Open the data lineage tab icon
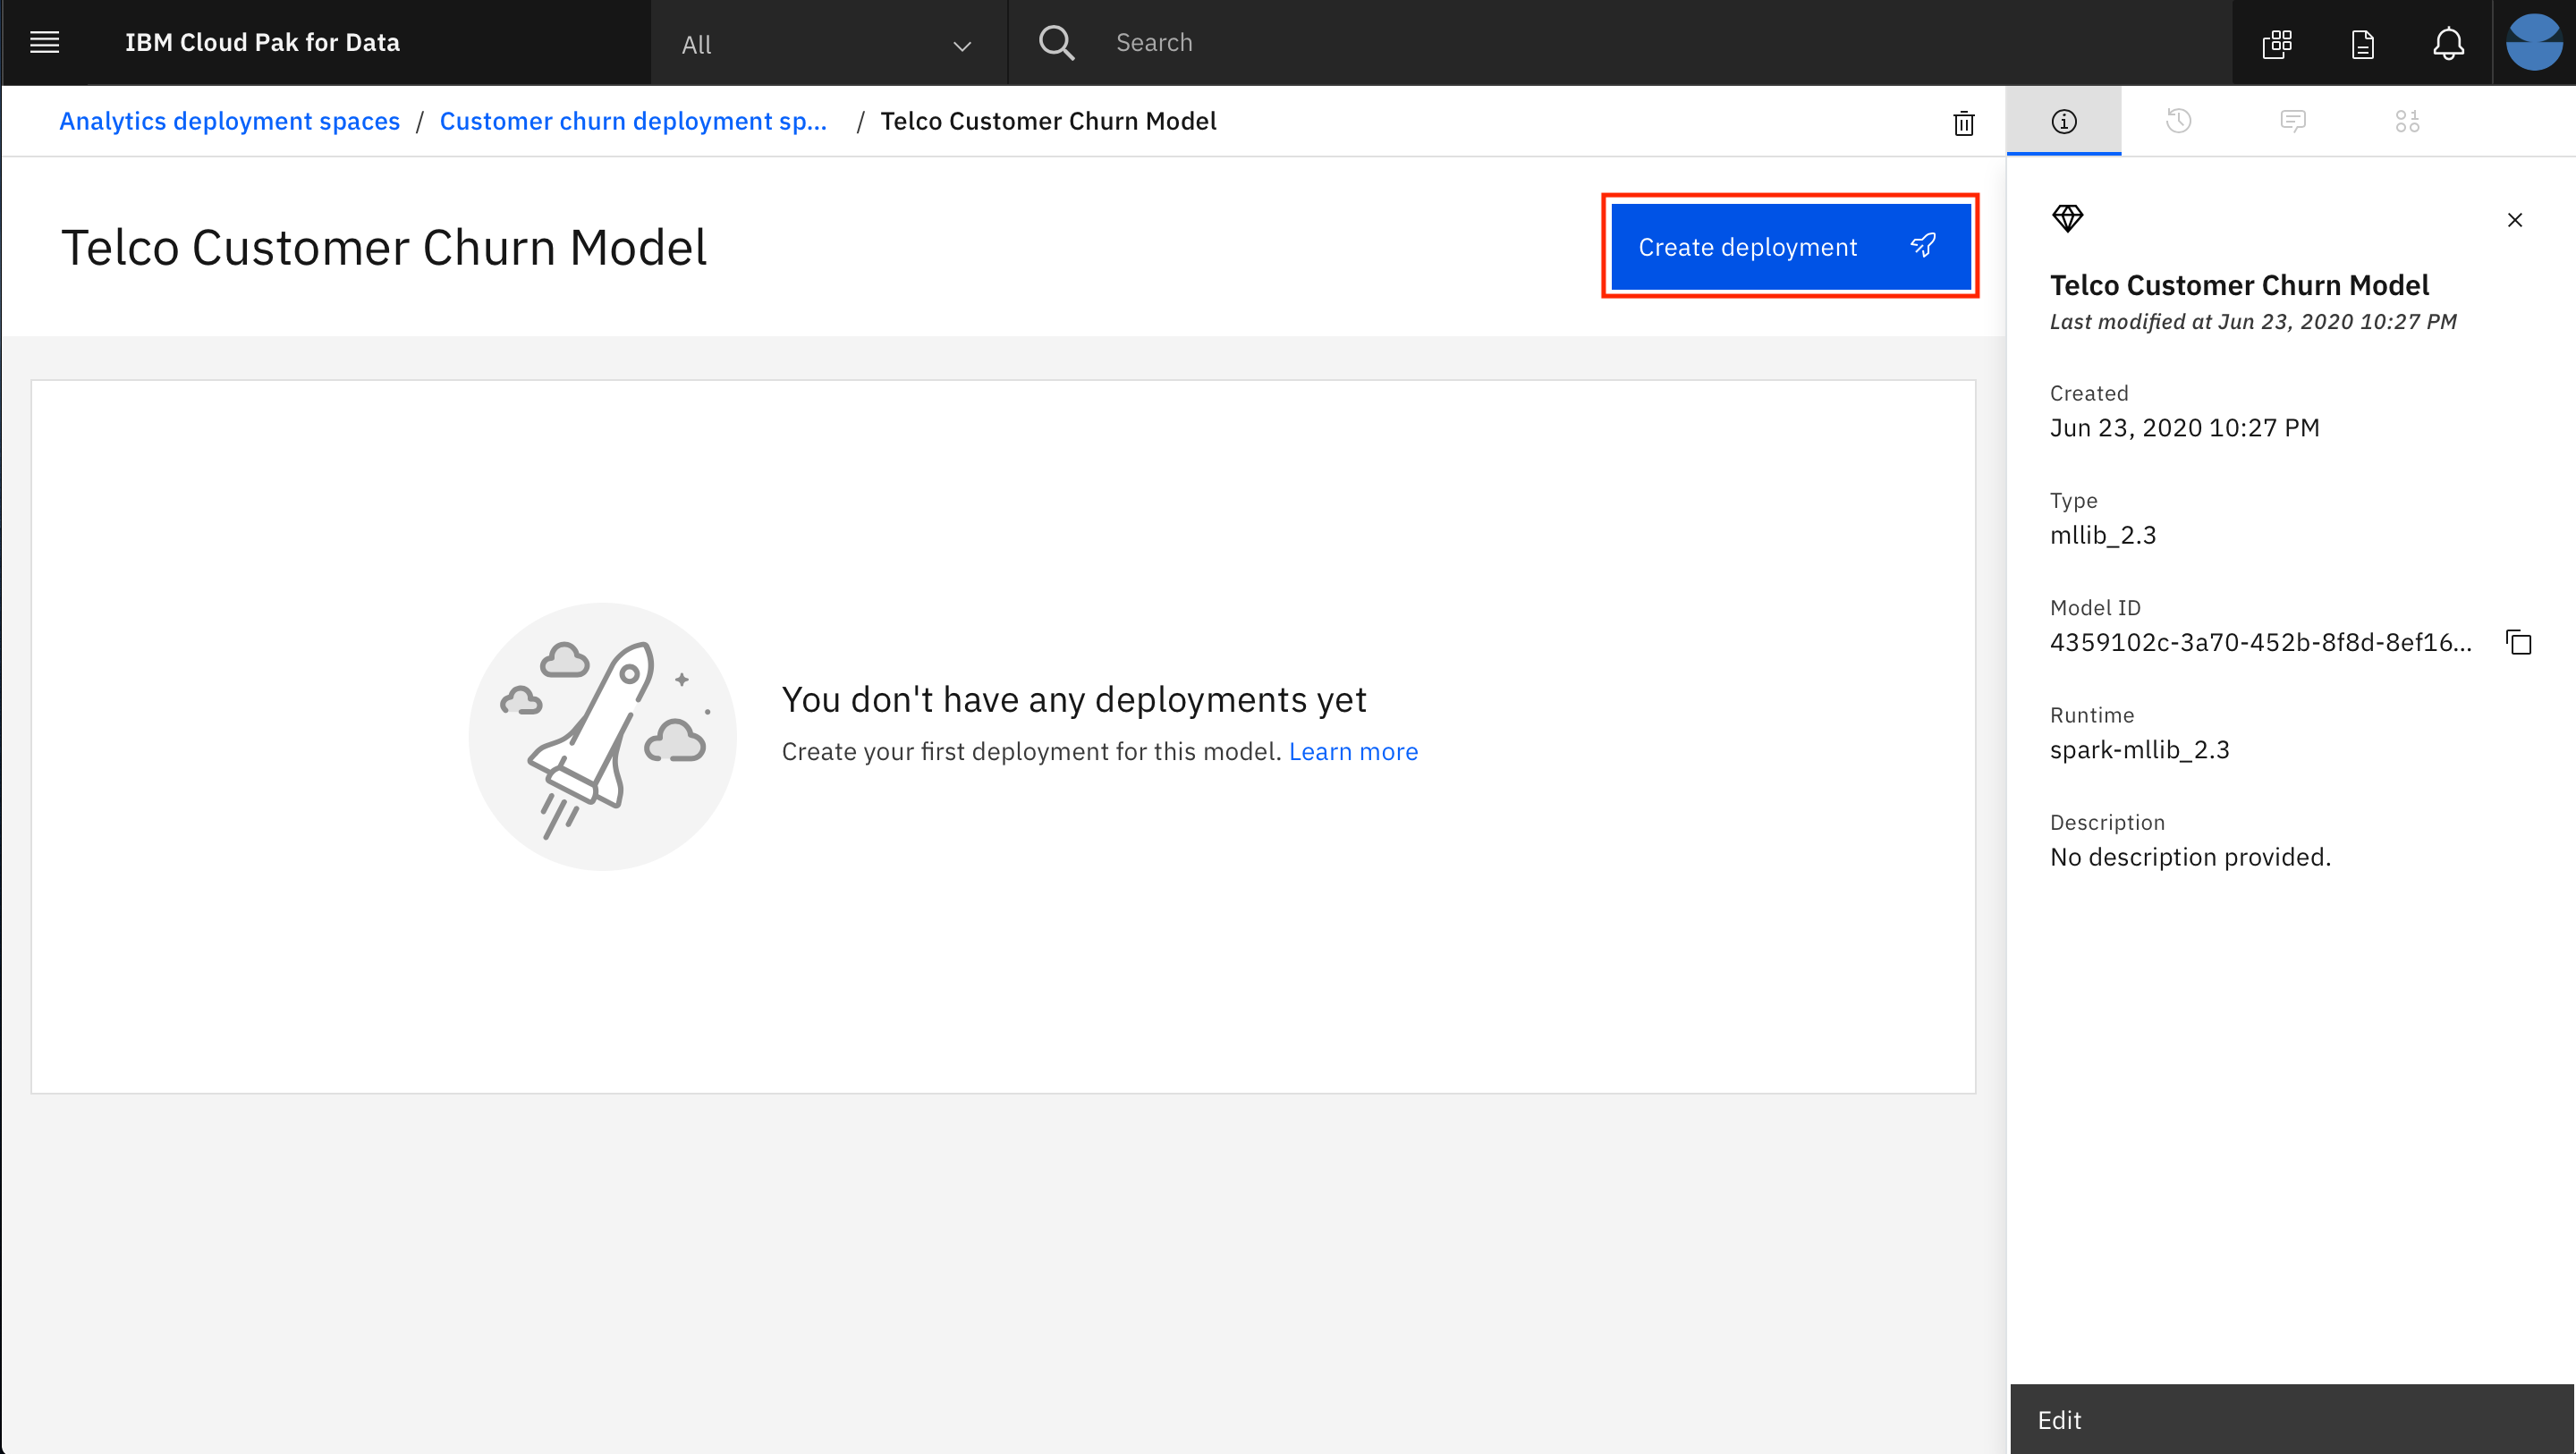Viewport: 2576px width, 1454px height. (2407, 121)
